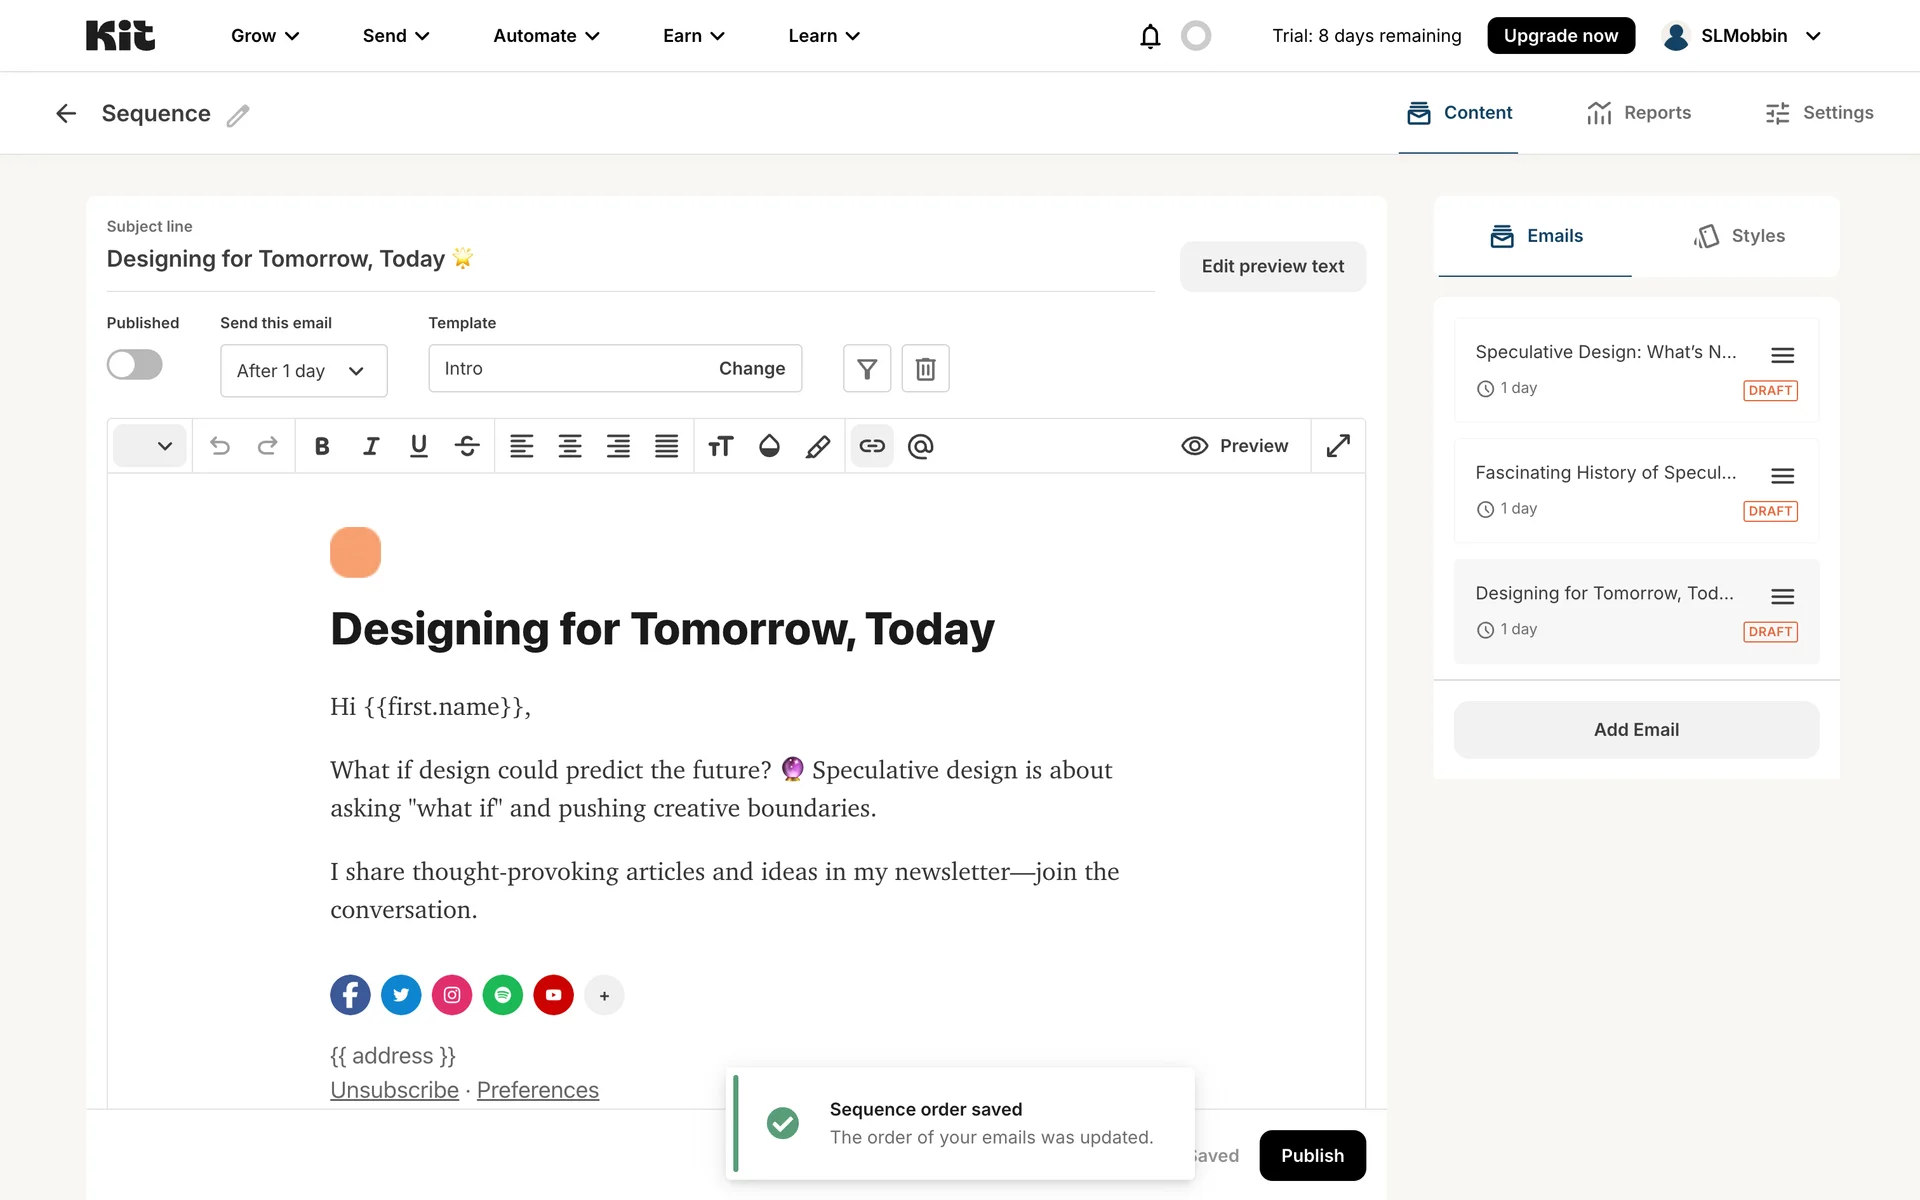Click the Unsubscribe link
This screenshot has width=1920, height=1200.
(394, 1090)
